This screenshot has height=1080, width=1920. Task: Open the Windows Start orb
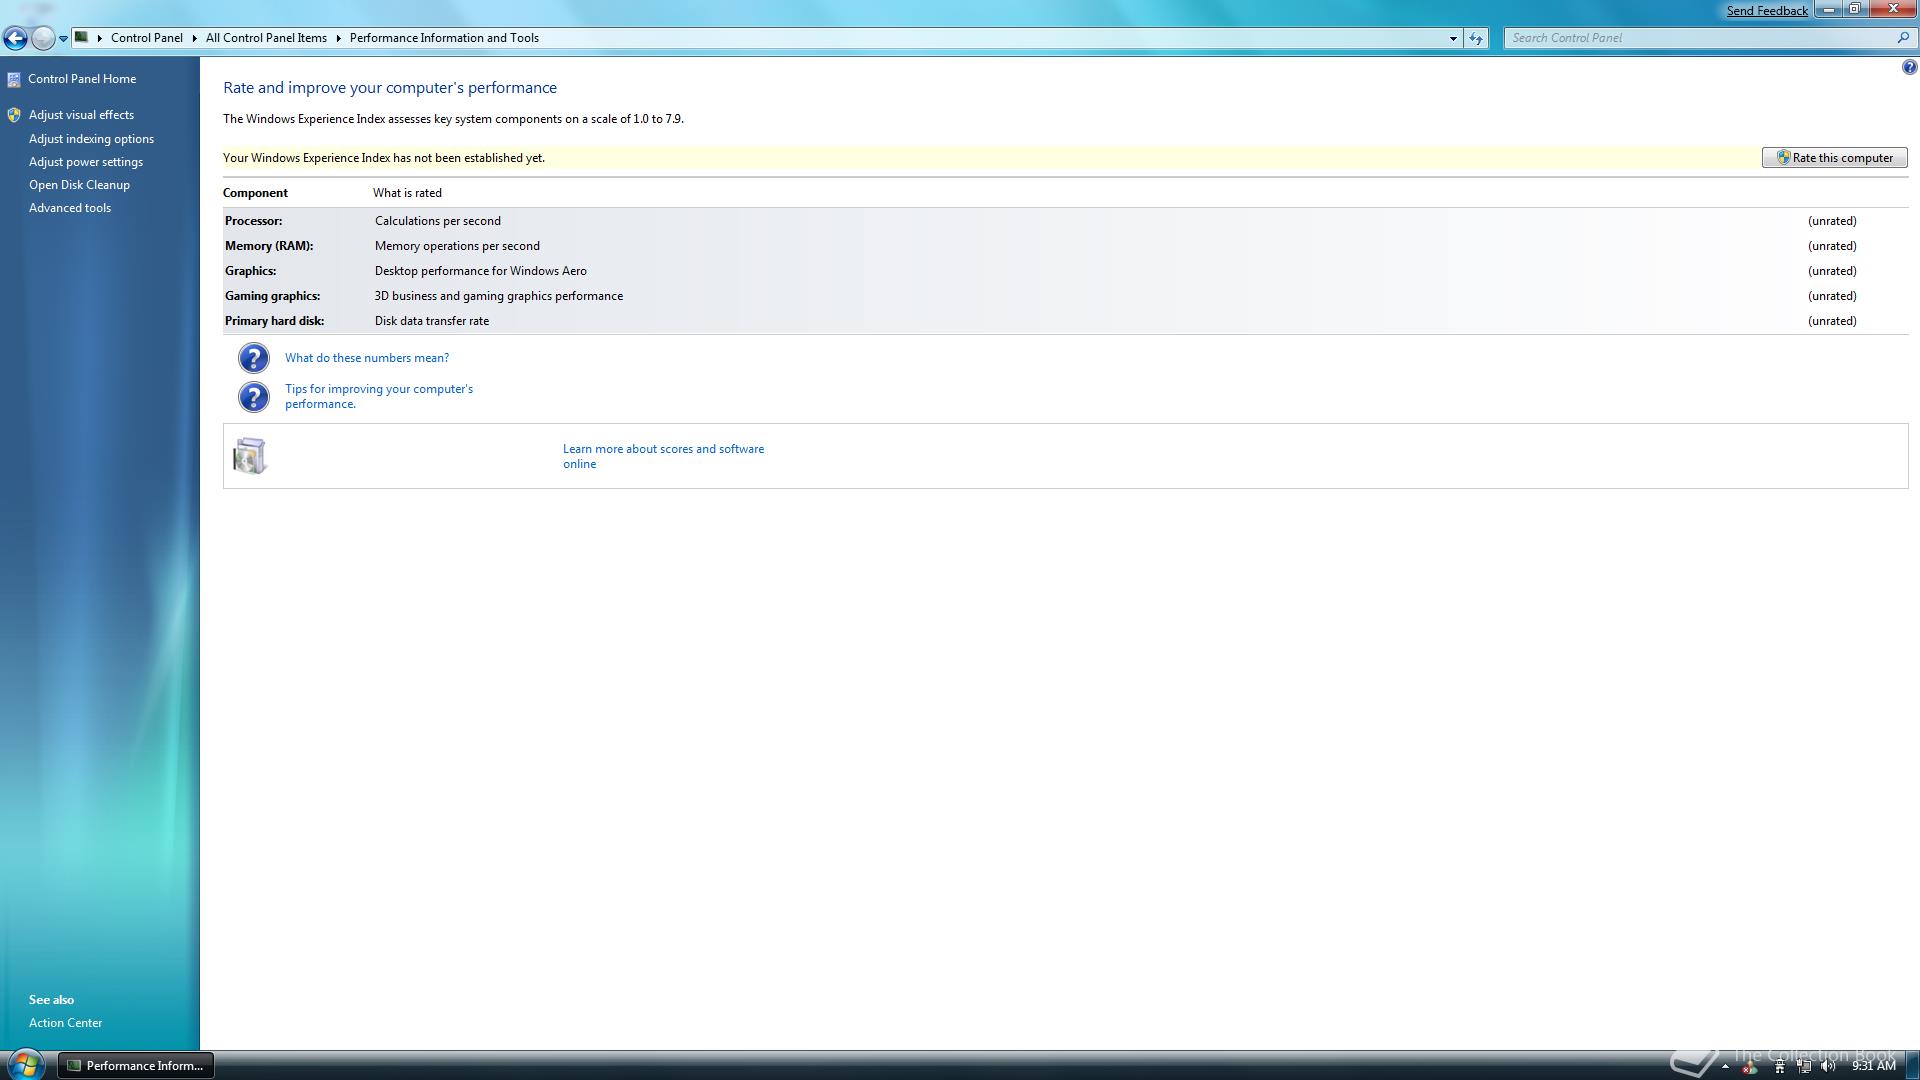pyautogui.click(x=25, y=1064)
